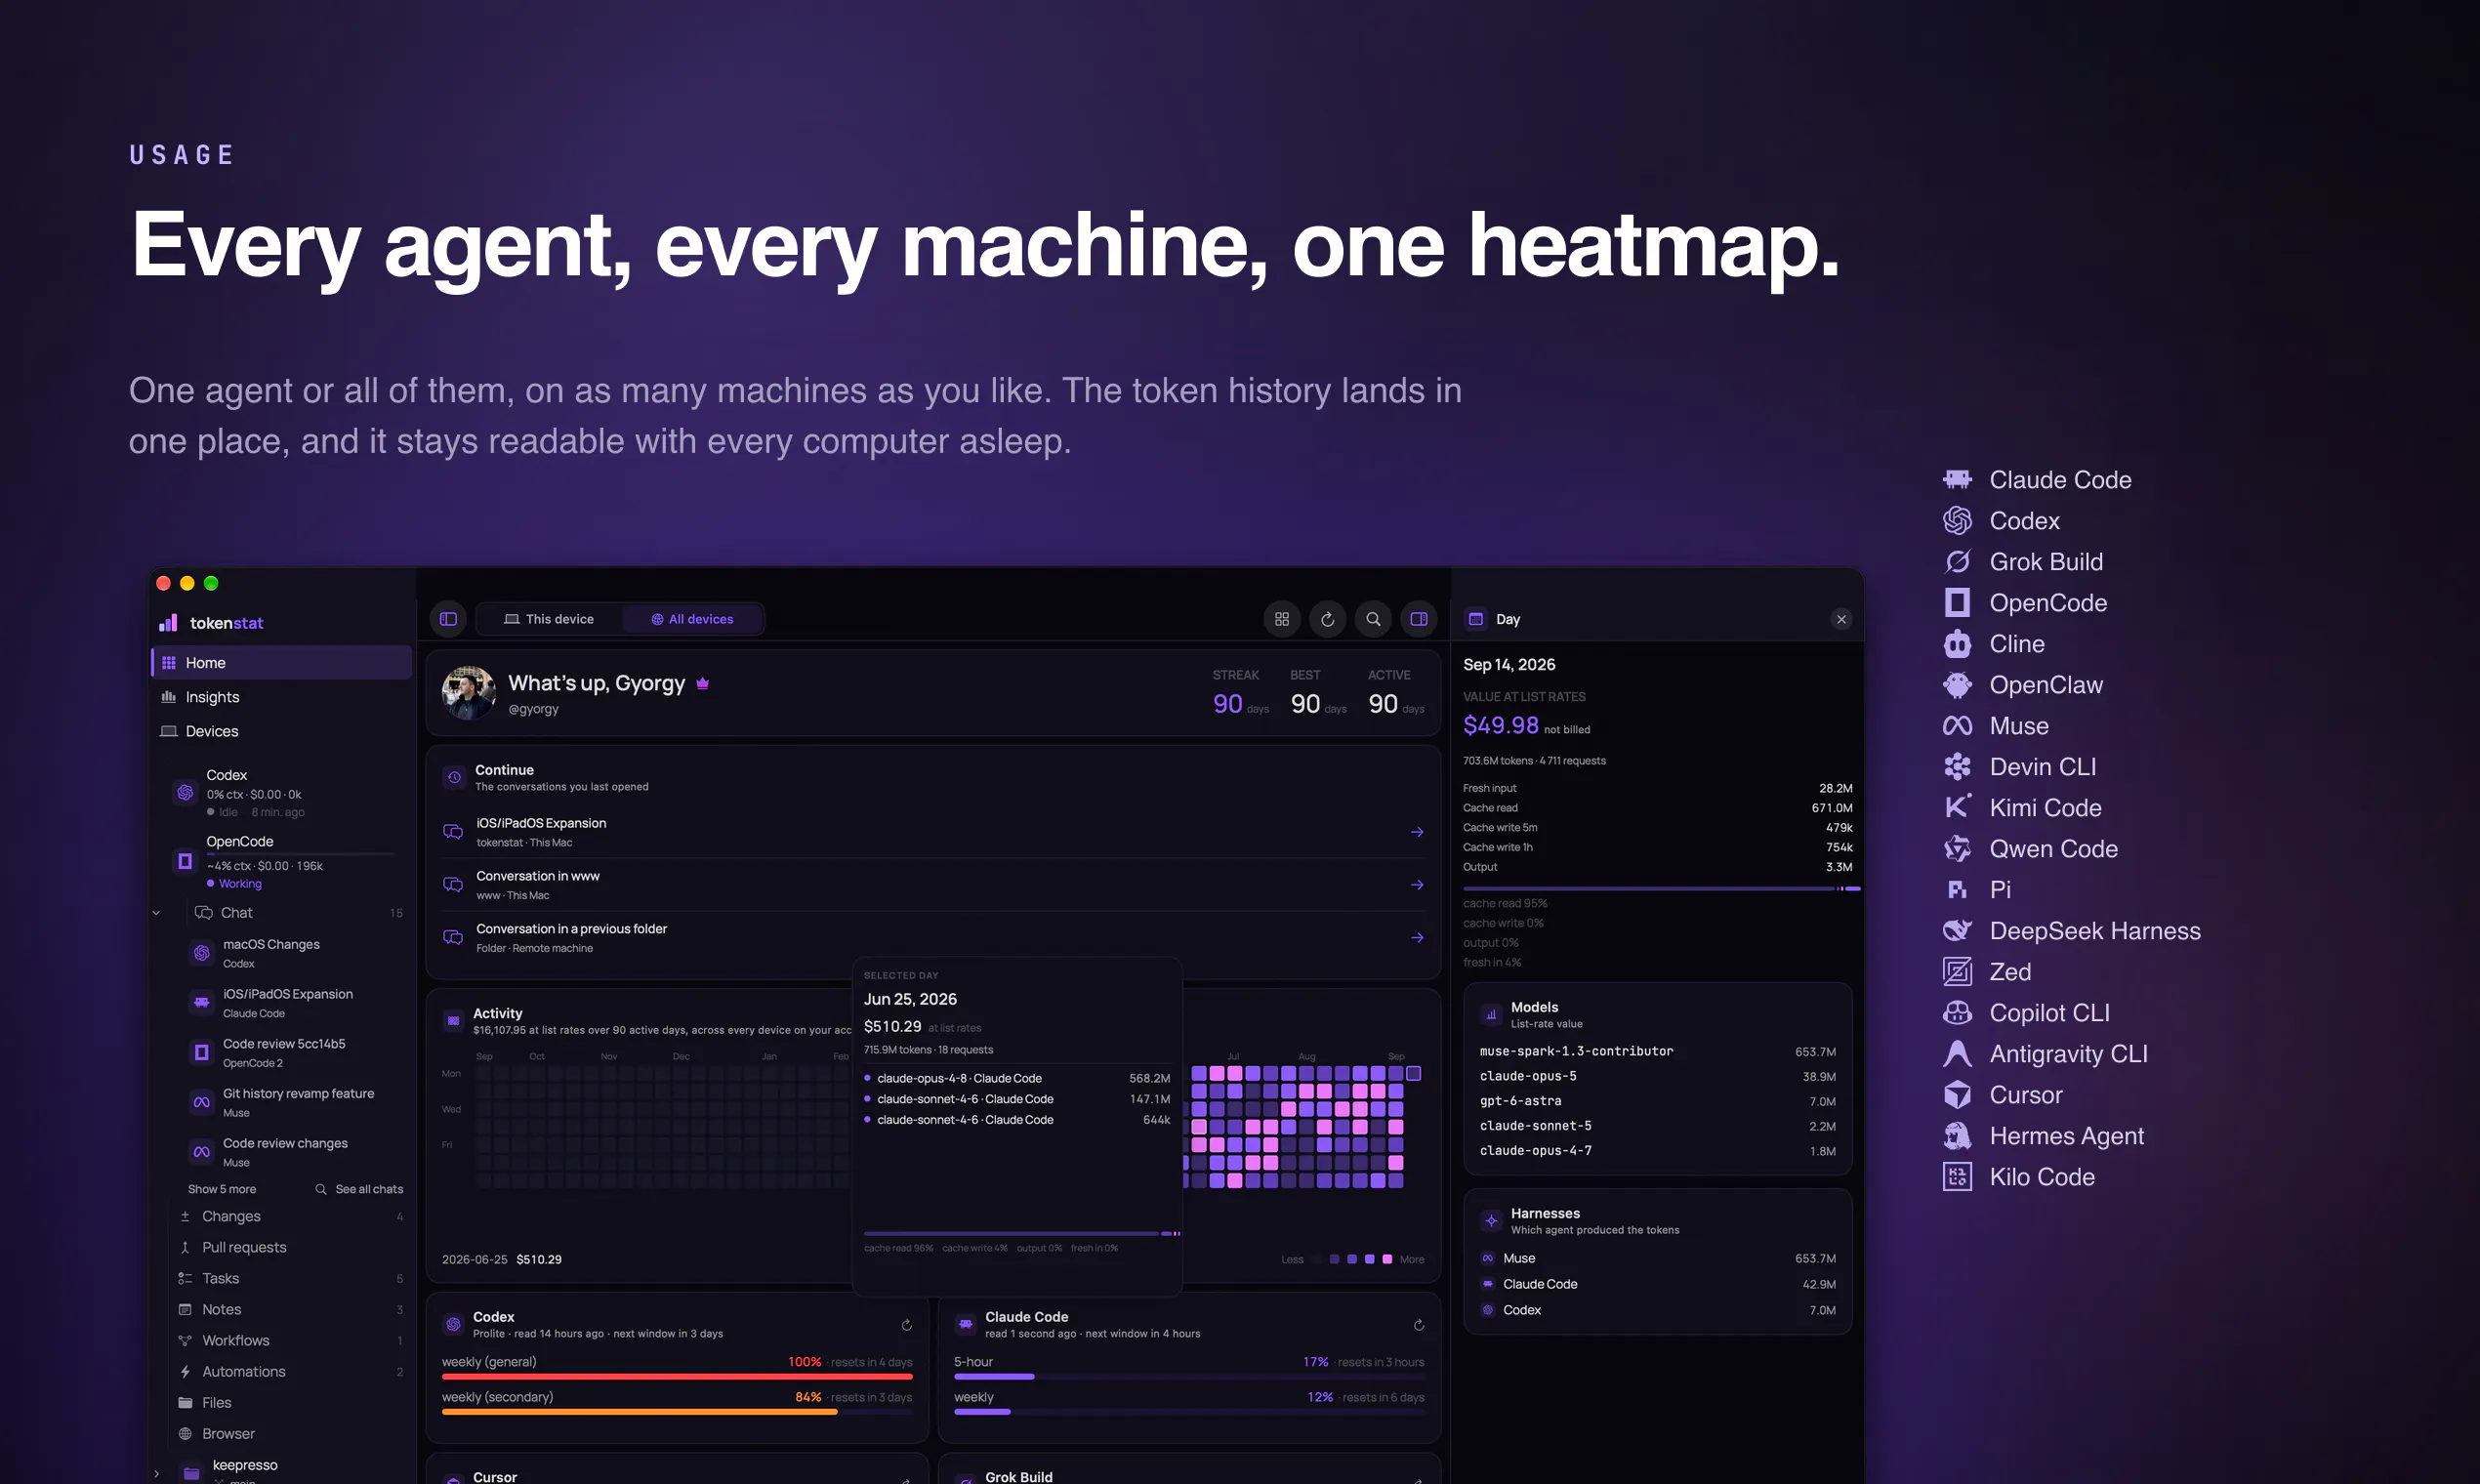Open the iOS/iPadOS Expansion conversation arrow

pos(1417,832)
